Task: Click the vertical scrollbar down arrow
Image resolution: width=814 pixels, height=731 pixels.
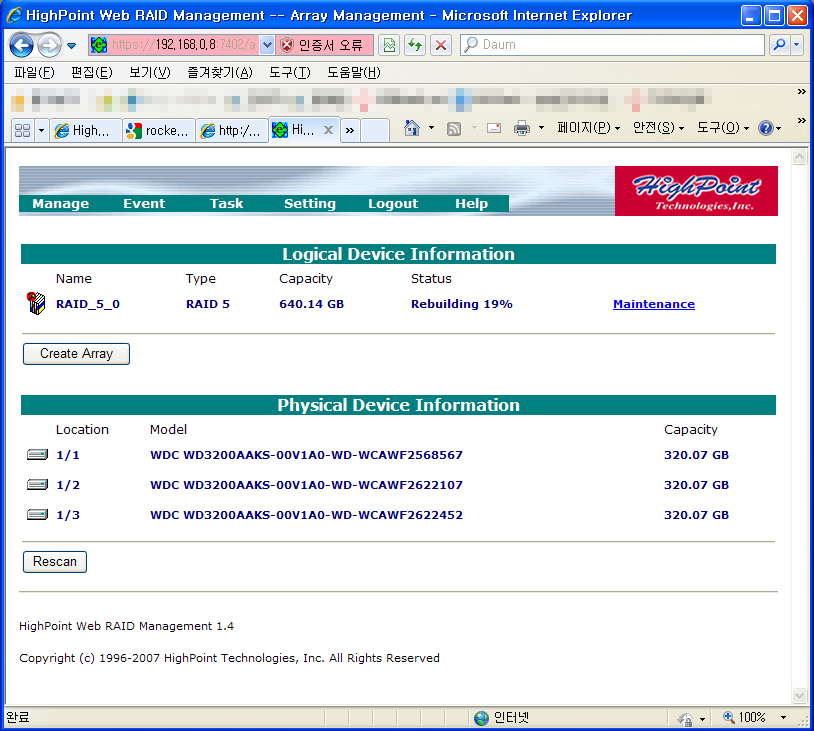Action: point(799,696)
